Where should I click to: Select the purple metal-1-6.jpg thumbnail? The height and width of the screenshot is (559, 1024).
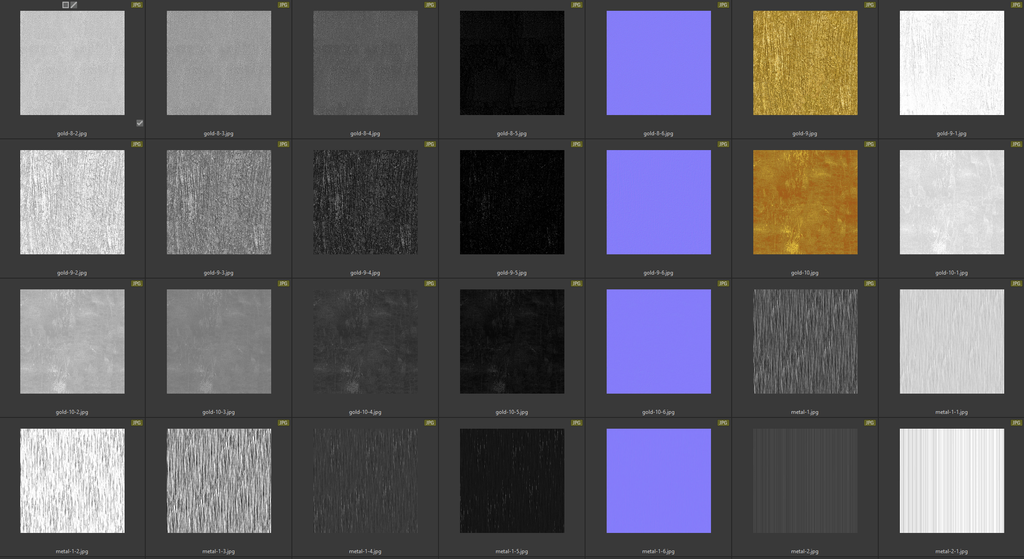point(658,481)
